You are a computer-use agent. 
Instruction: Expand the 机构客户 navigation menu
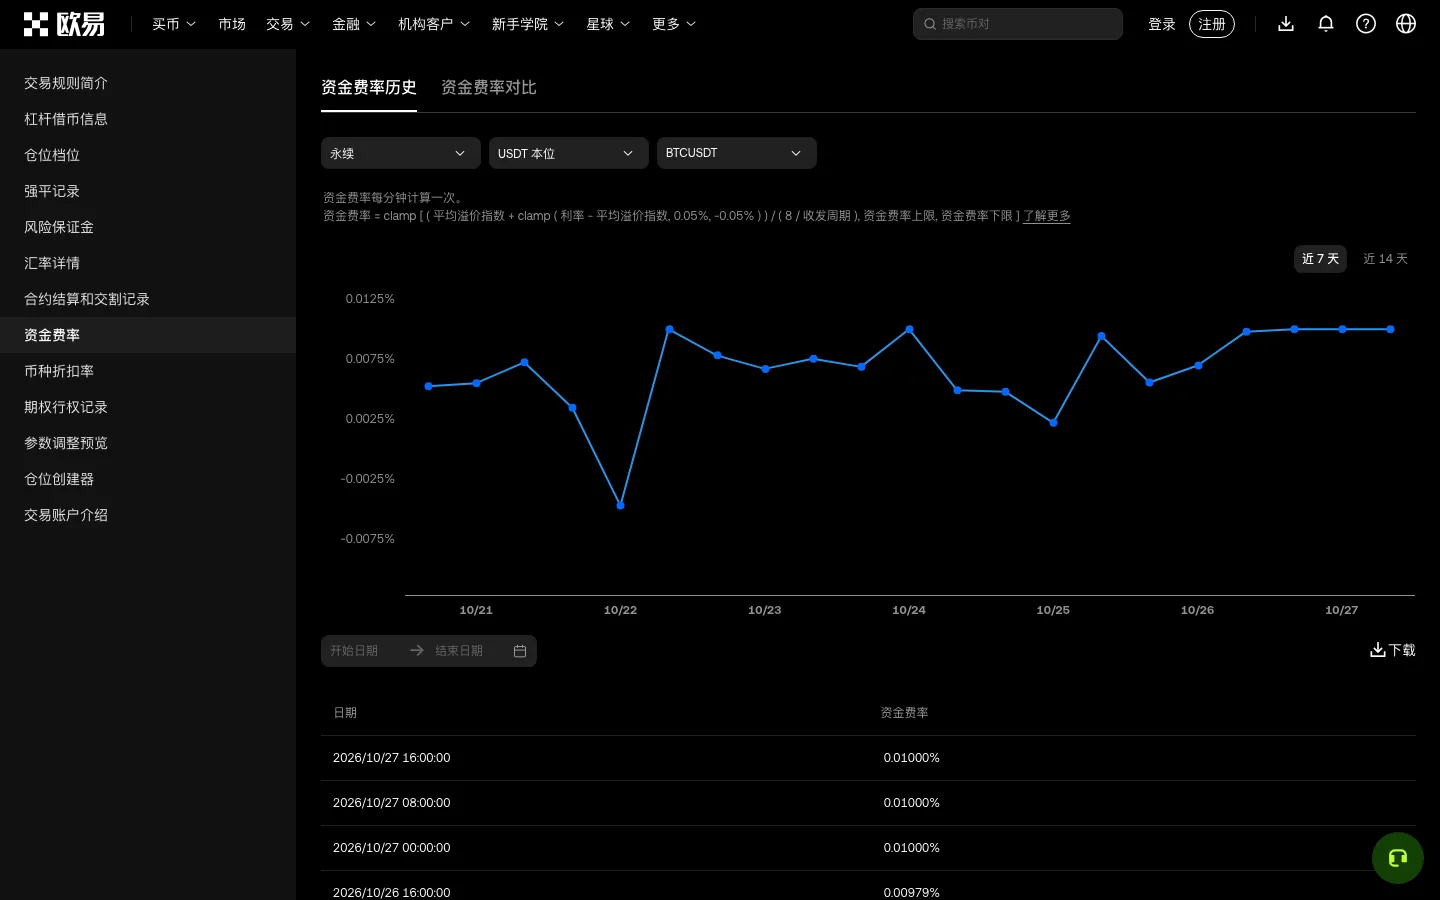click(x=434, y=24)
